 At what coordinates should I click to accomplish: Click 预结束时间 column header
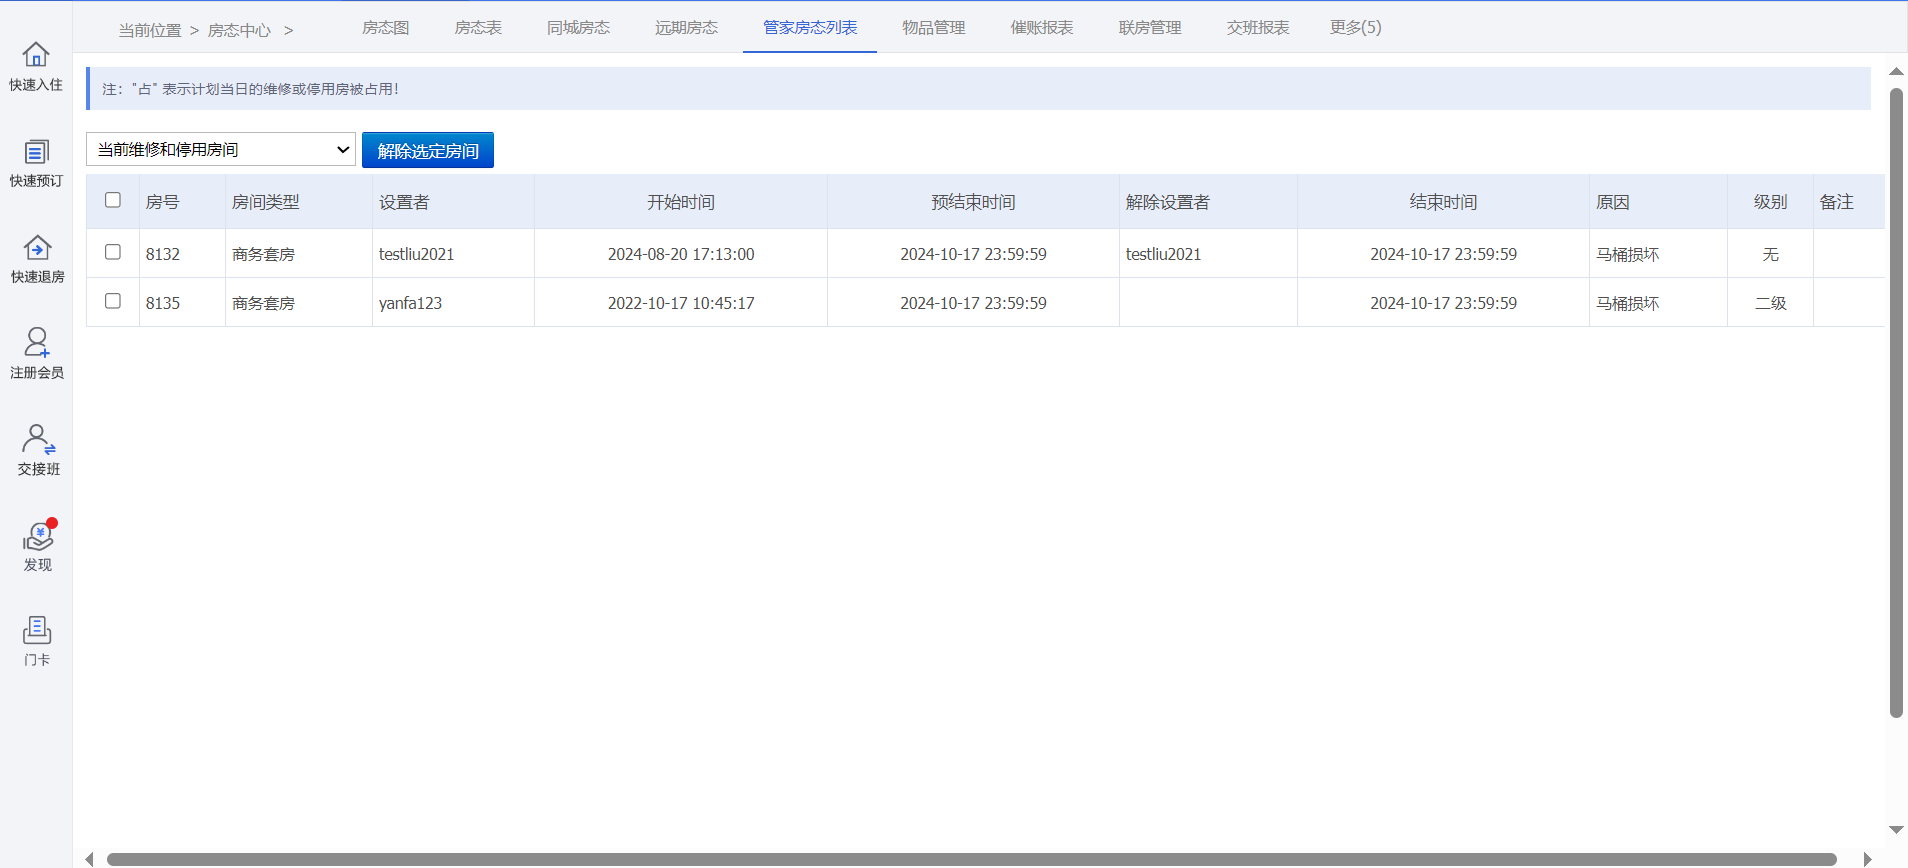tap(973, 202)
